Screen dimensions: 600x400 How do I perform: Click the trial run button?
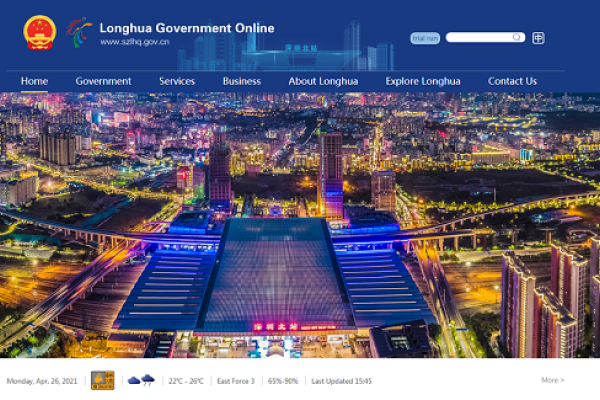[x=425, y=38]
